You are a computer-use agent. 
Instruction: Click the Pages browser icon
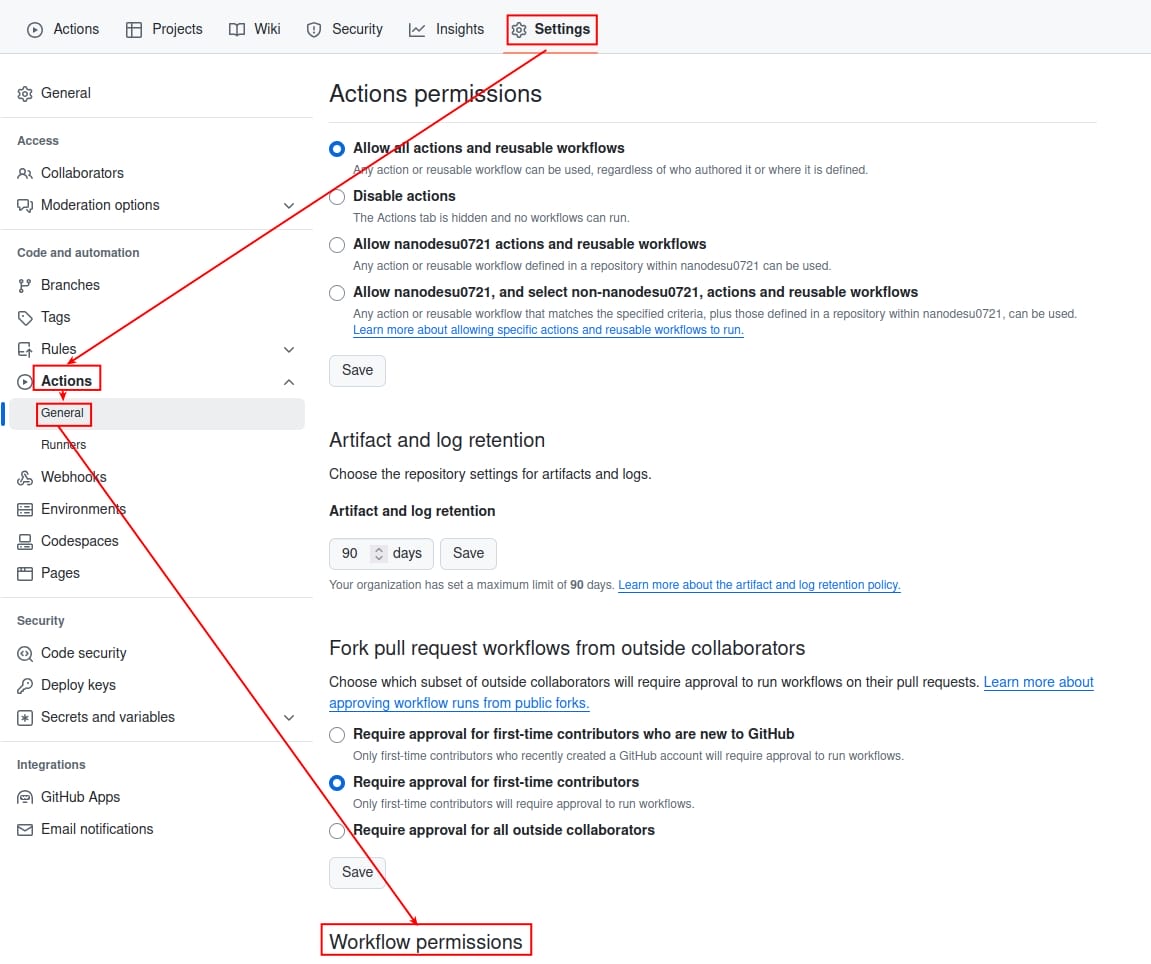pyautogui.click(x=25, y=573)
